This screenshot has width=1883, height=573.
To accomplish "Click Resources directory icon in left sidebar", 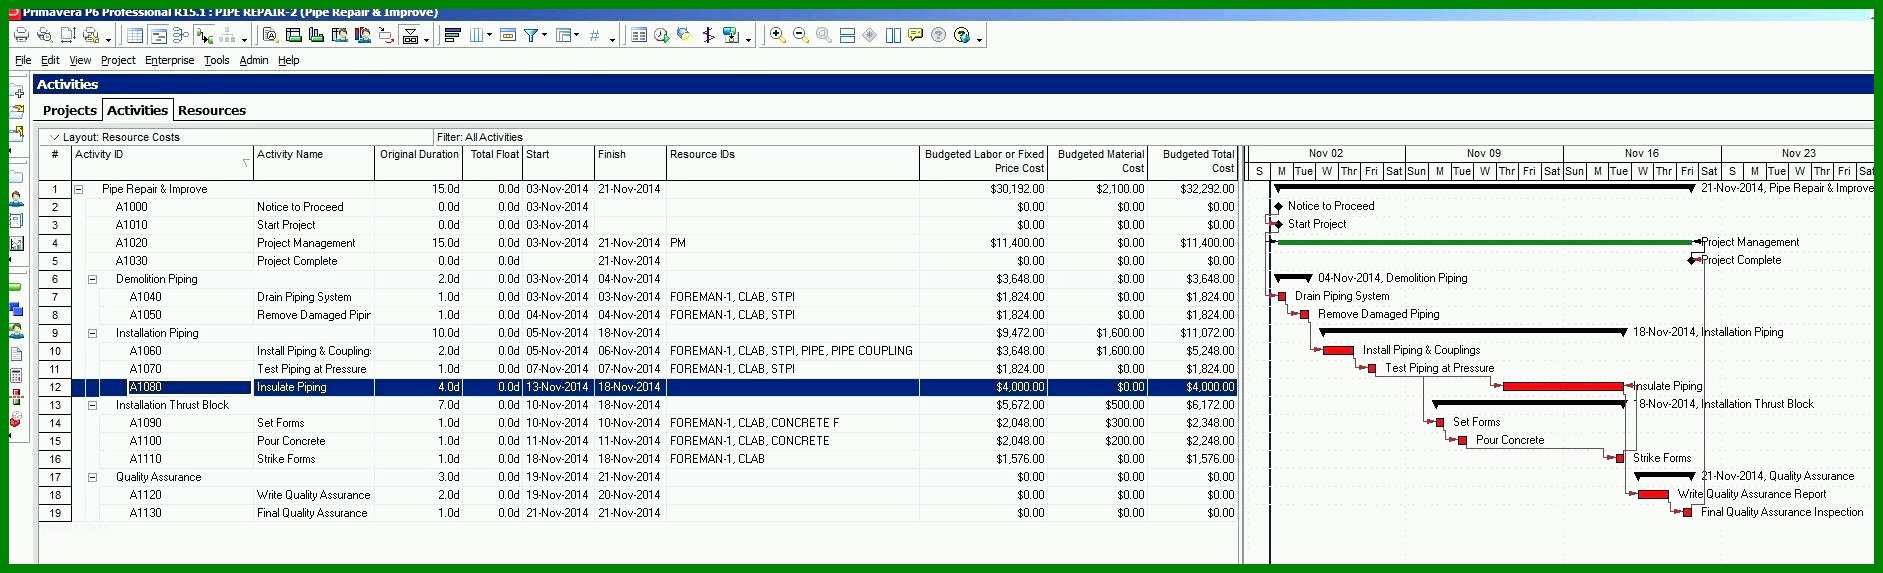I will (x=16, y=200).
